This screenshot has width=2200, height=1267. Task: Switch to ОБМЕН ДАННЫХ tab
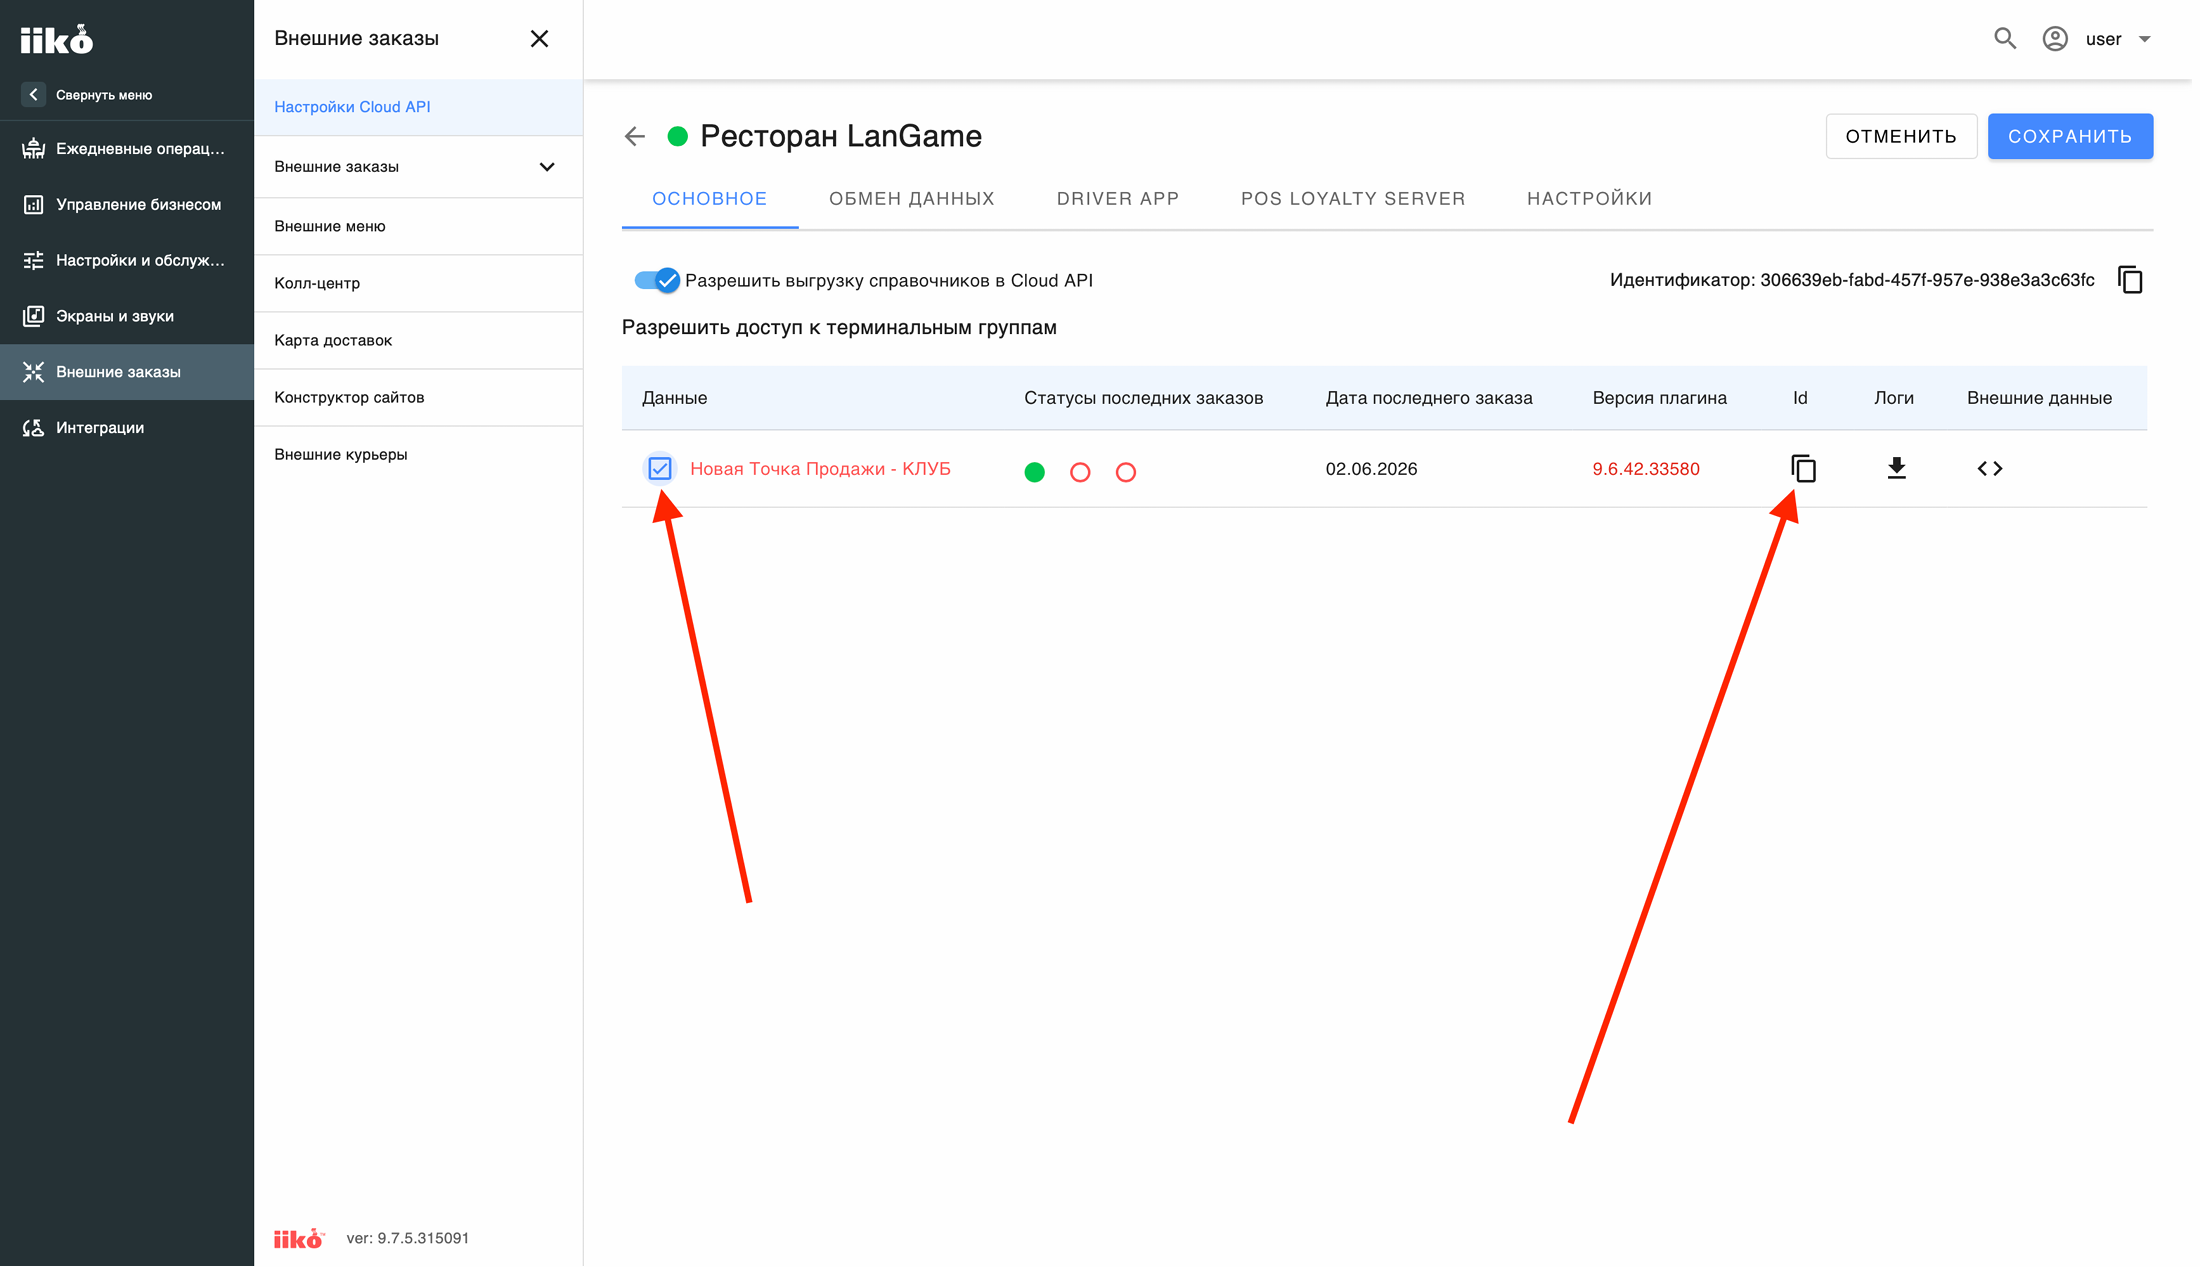tap(912, 199)
